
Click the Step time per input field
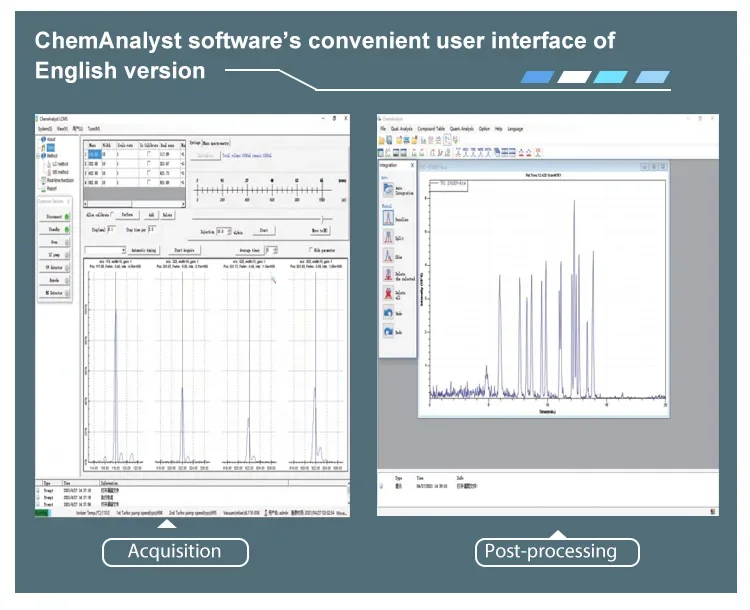[152, 230]
